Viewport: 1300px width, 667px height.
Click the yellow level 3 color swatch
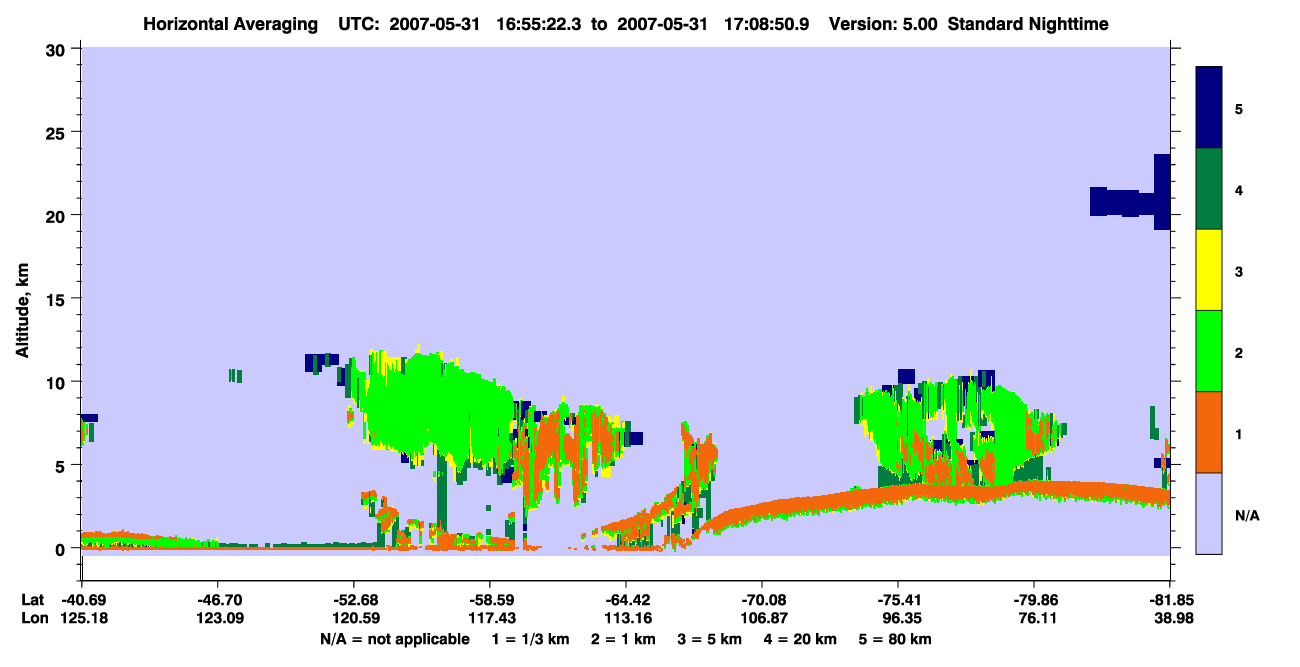point(1209,270)
